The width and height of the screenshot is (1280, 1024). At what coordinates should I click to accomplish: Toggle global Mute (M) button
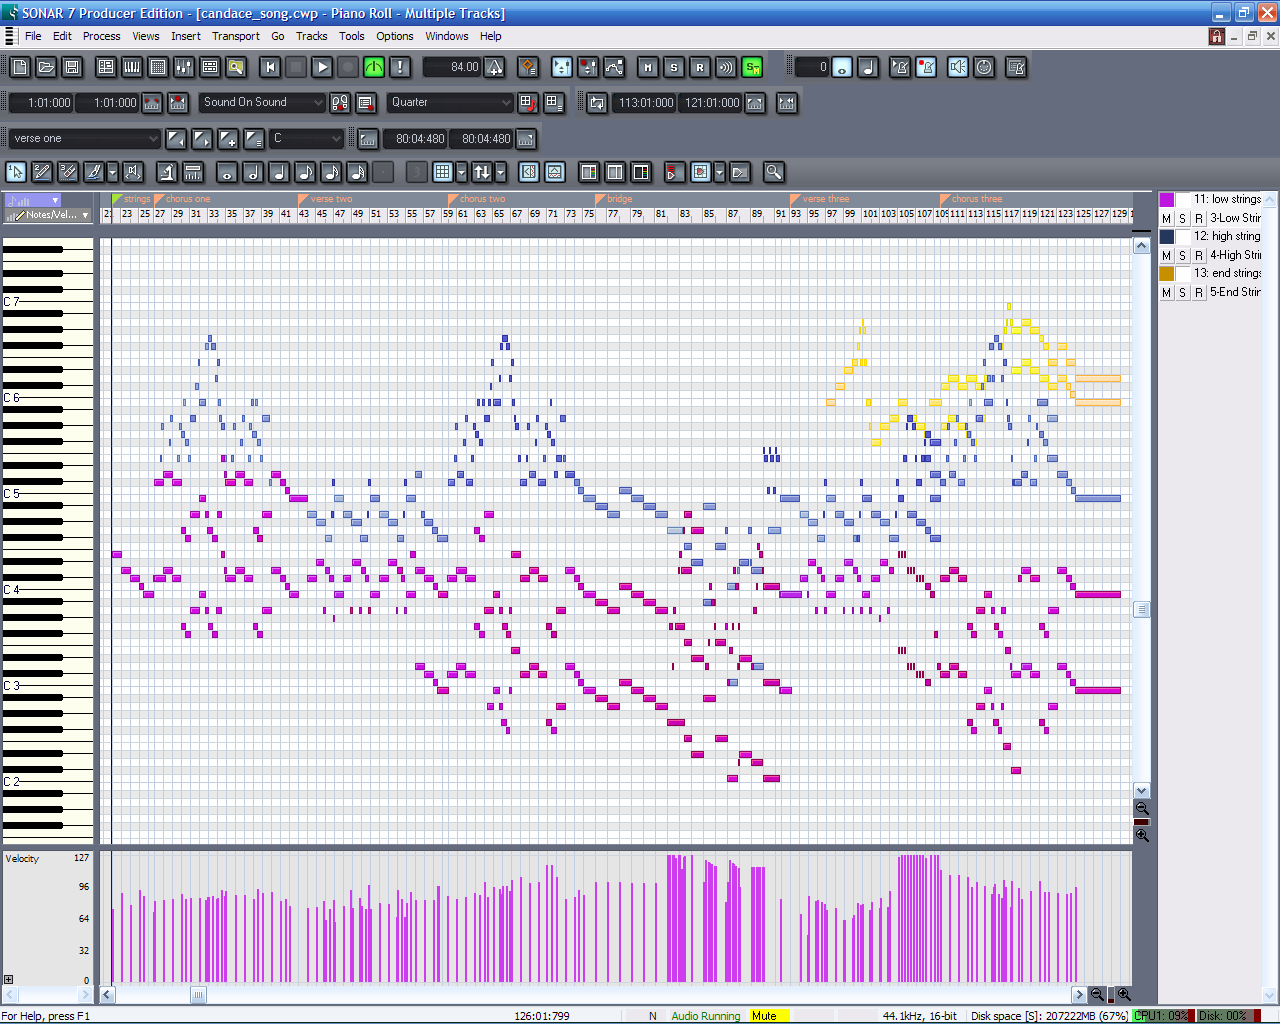coord(648,67)
